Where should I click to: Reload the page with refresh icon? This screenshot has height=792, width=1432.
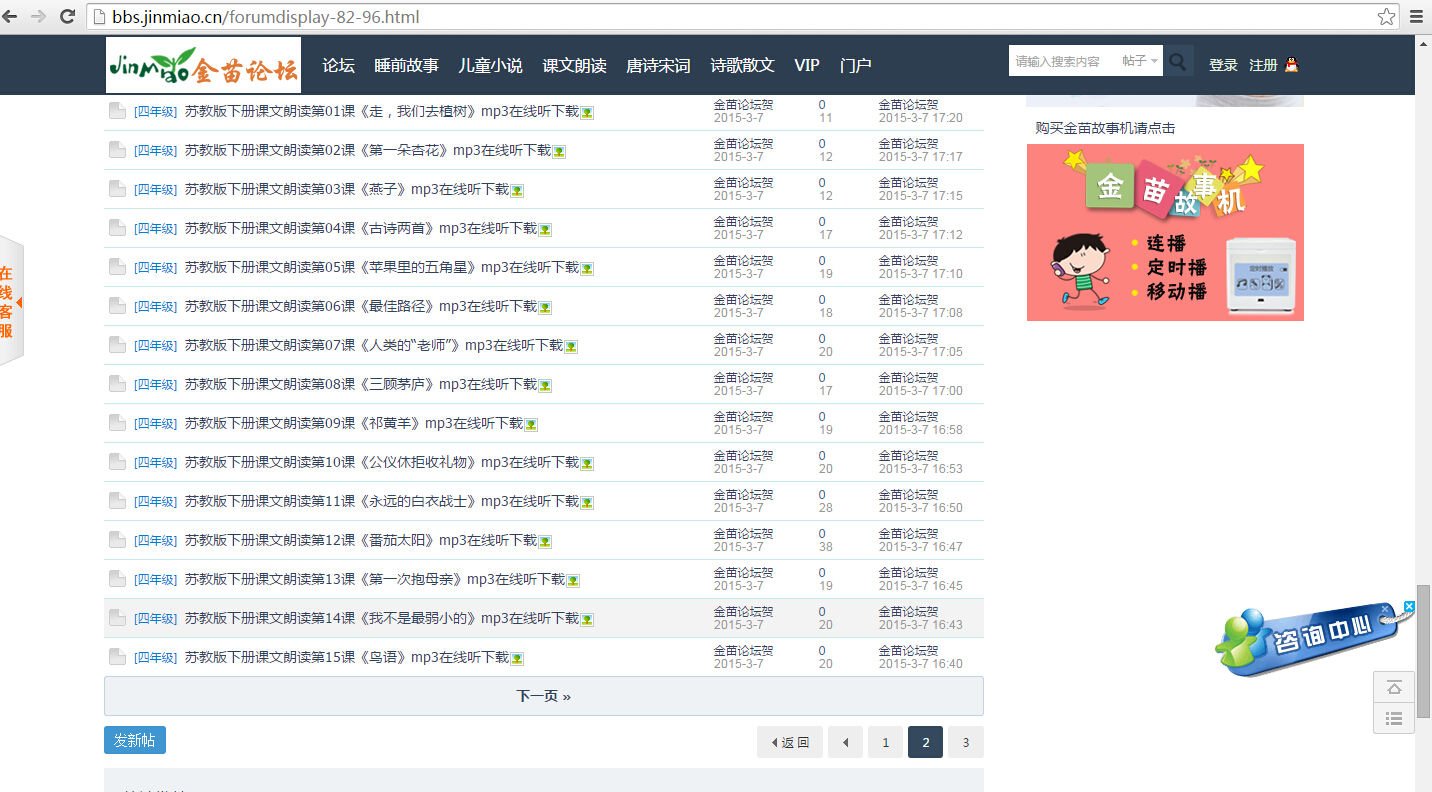click(x=68, y=17)
